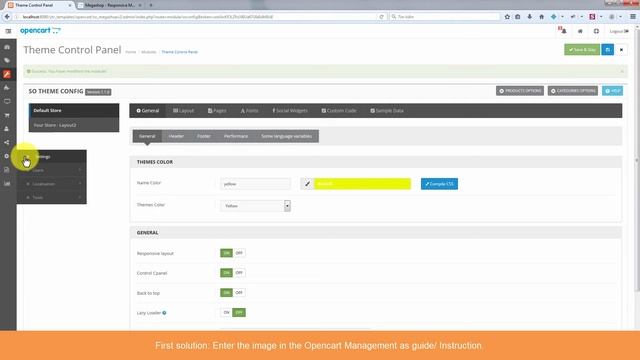Turn Back to top OFF
The height and width of the screenshot is (360, 640).
[239, 293]
